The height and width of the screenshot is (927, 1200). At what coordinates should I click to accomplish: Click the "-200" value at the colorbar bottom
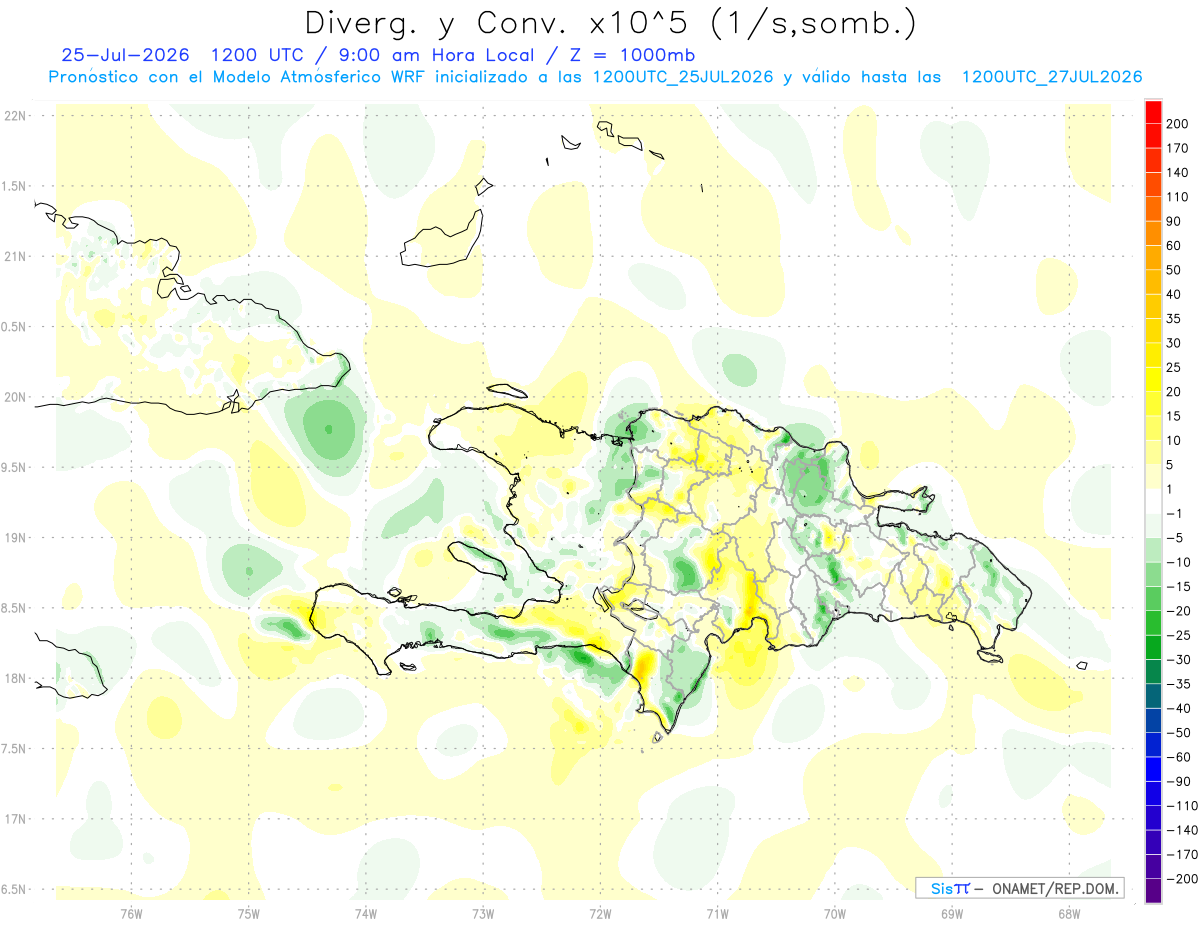1181,878
